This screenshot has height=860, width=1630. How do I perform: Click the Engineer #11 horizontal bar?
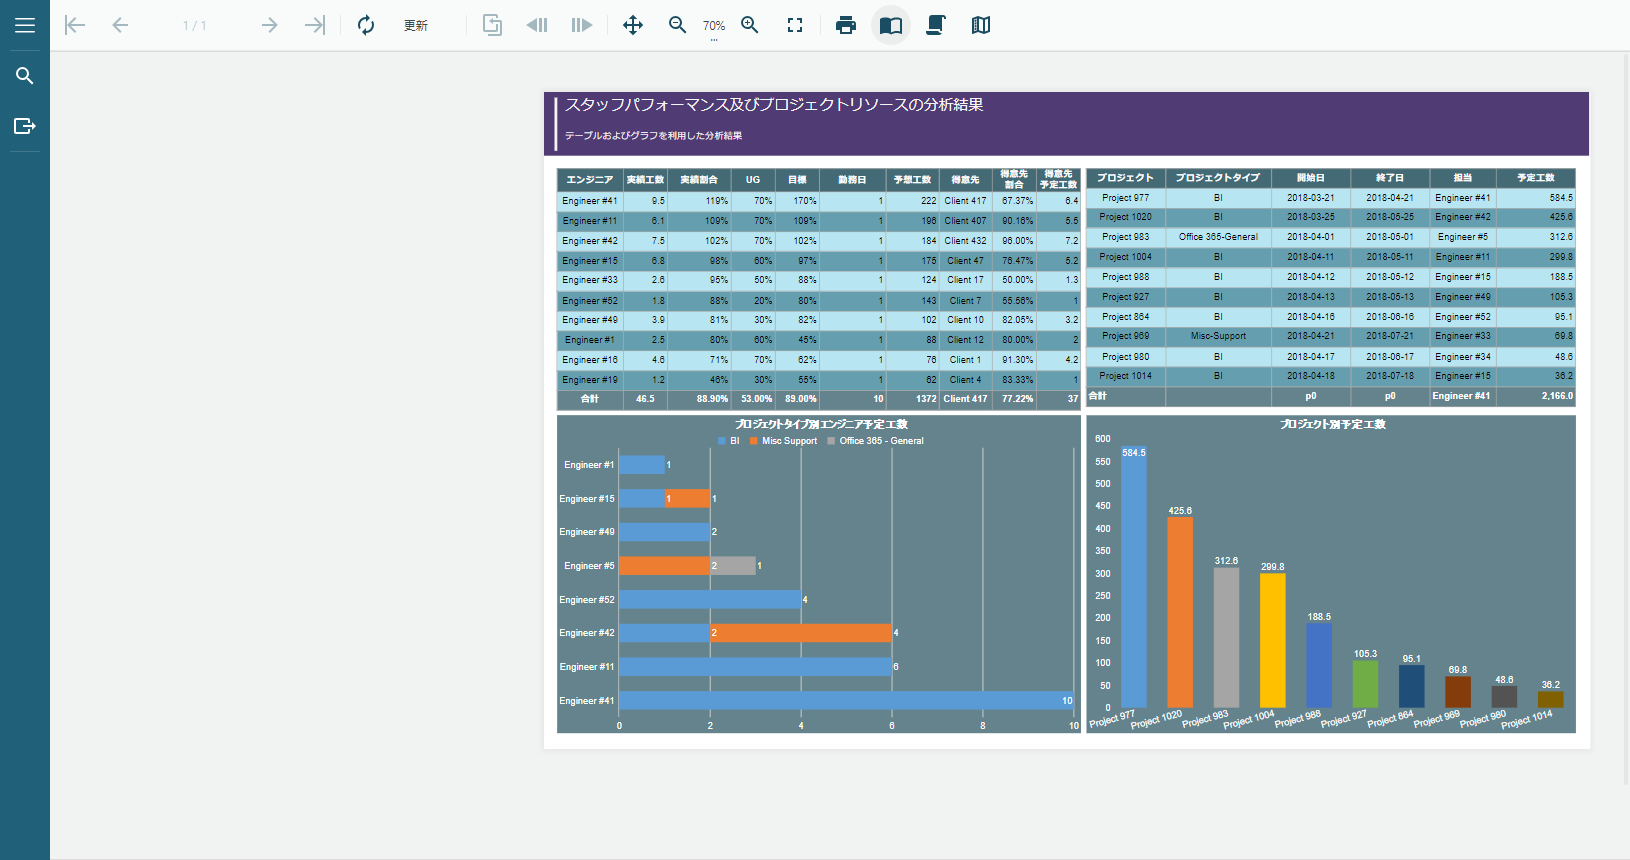755,667
